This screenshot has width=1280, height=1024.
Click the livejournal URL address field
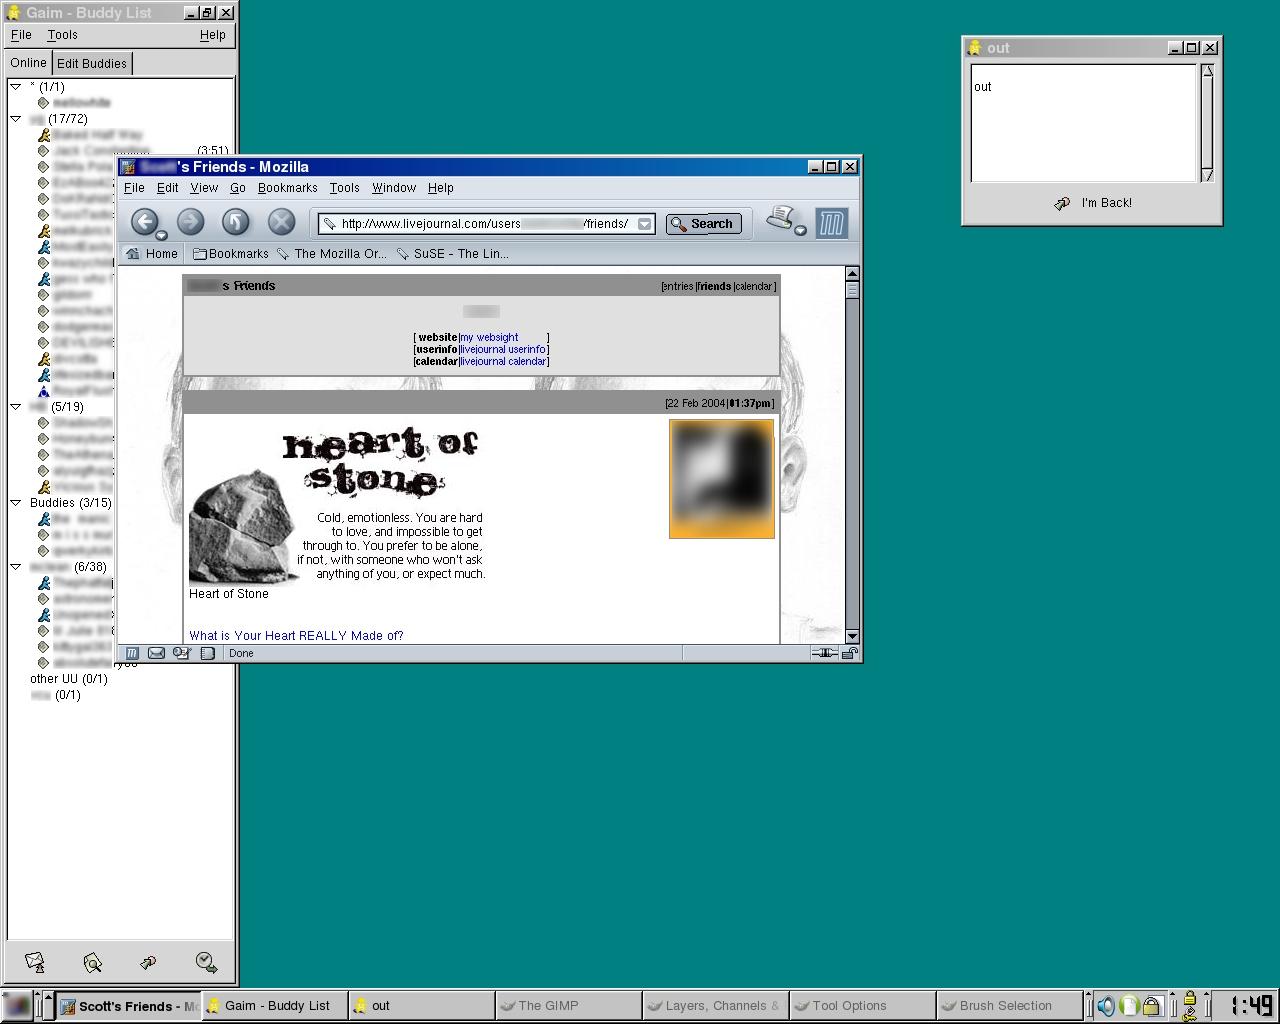(486, 224)
